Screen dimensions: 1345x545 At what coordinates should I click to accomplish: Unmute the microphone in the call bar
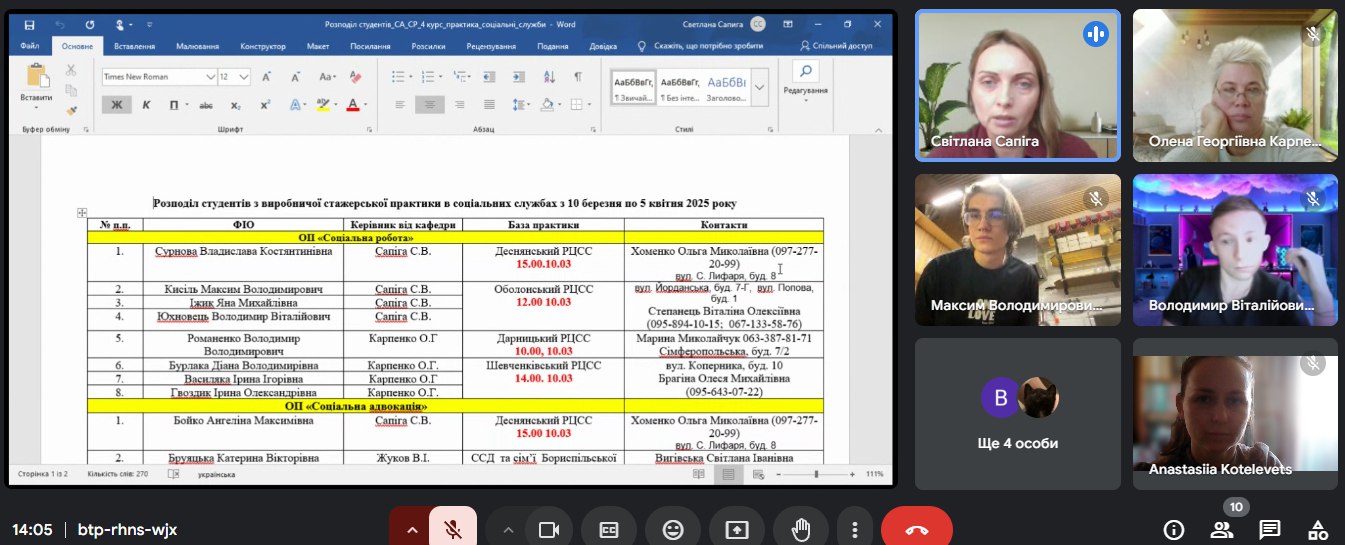coord(452,529)
